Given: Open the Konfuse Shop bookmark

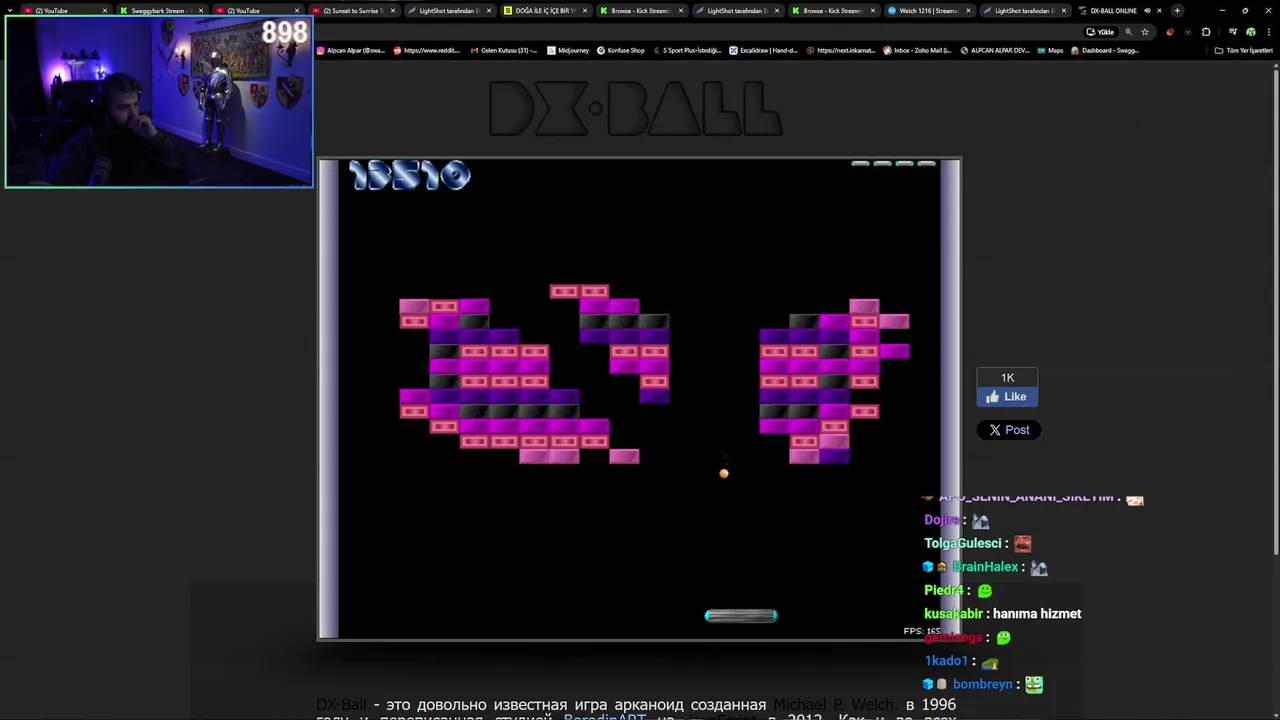Looking at the screenshot, I should click(621, 50).
